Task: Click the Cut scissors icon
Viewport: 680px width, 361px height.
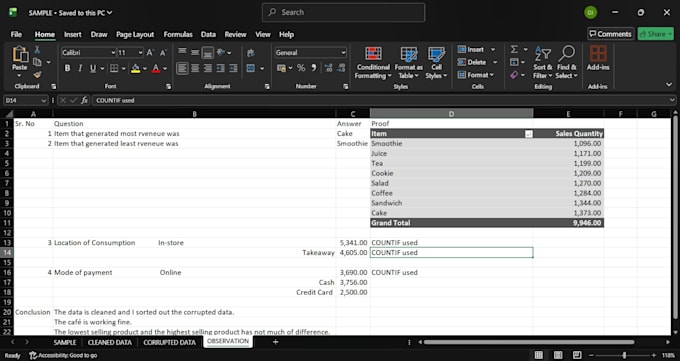Action: point(37,49)
